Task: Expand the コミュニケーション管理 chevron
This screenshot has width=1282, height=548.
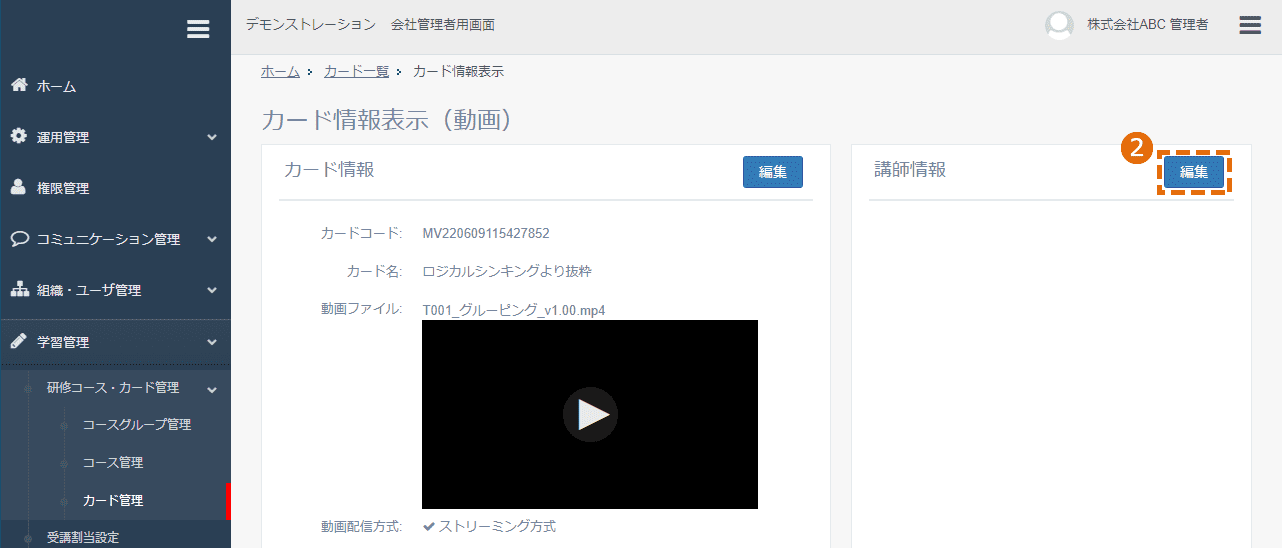Action: 211,239
